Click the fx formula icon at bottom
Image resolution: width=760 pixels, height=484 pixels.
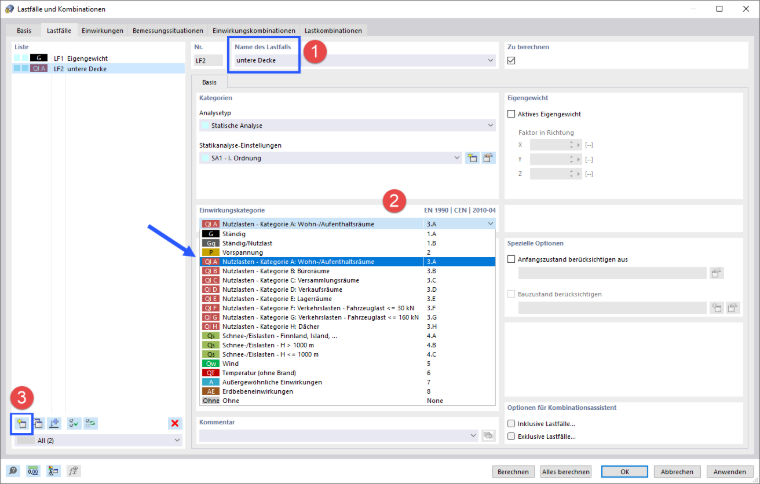click(73, 471)
